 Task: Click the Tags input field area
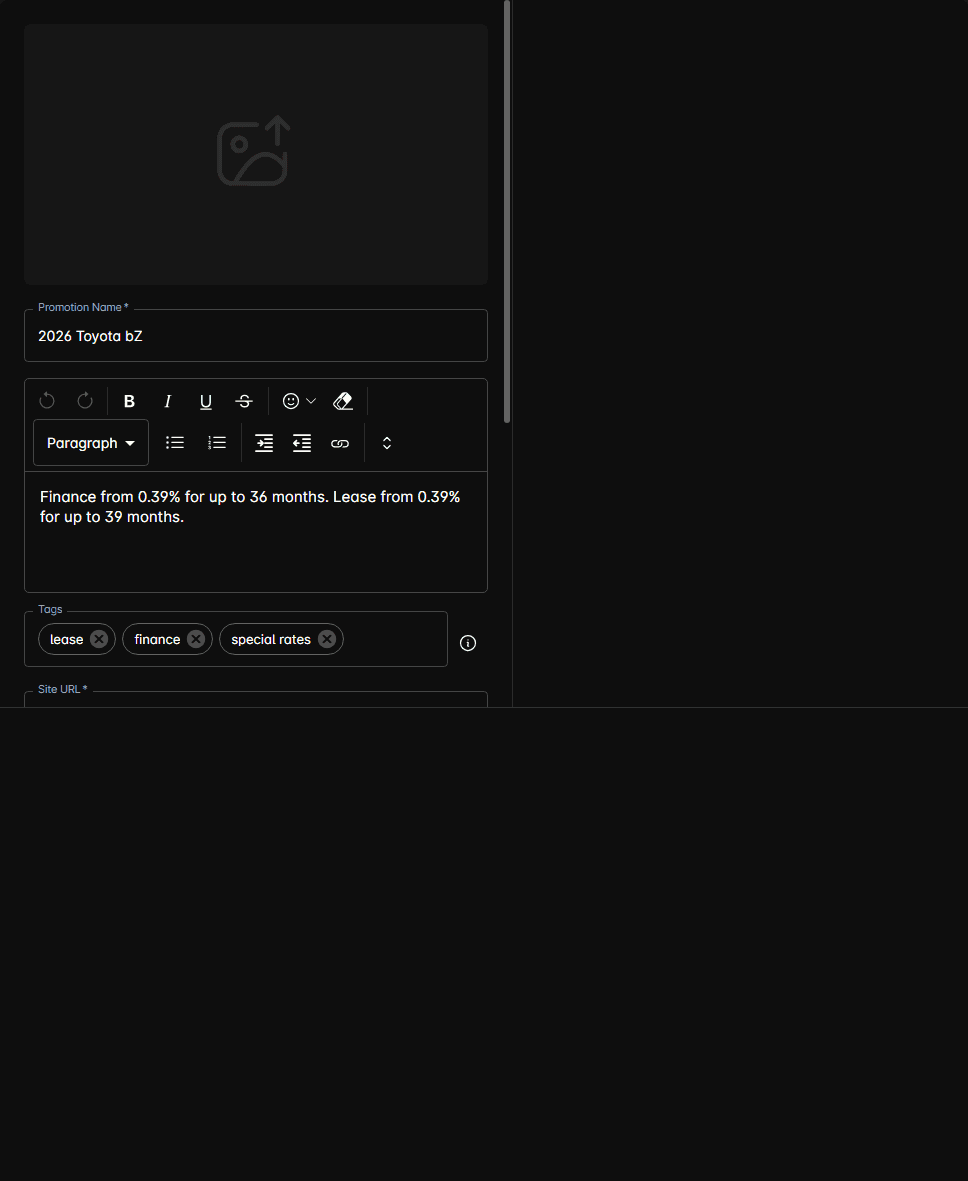pos(236,639)
